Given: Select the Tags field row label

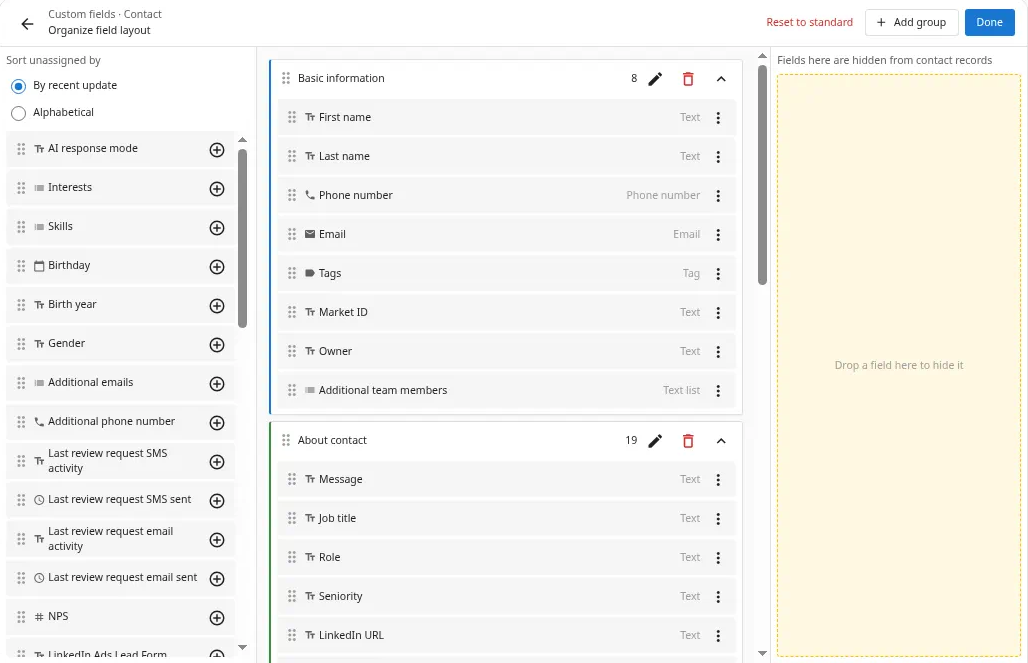Looking at the screenshot, I should click(330, 273).
